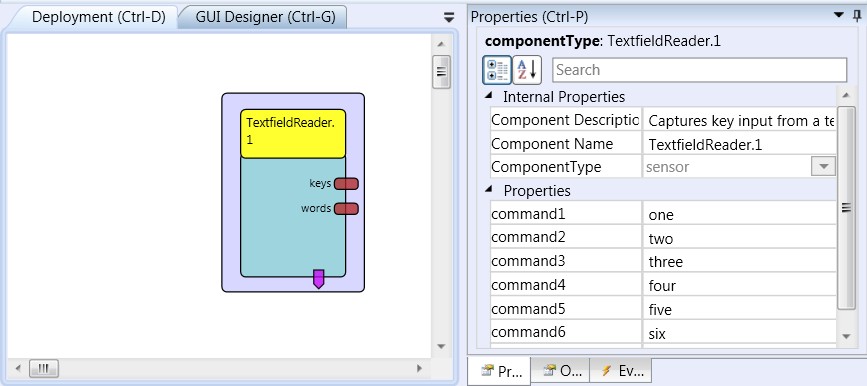Image resolution: width=867 pixels, height=386 pixels.
Task: Edit command3 value three
Action: coord(739,261)
